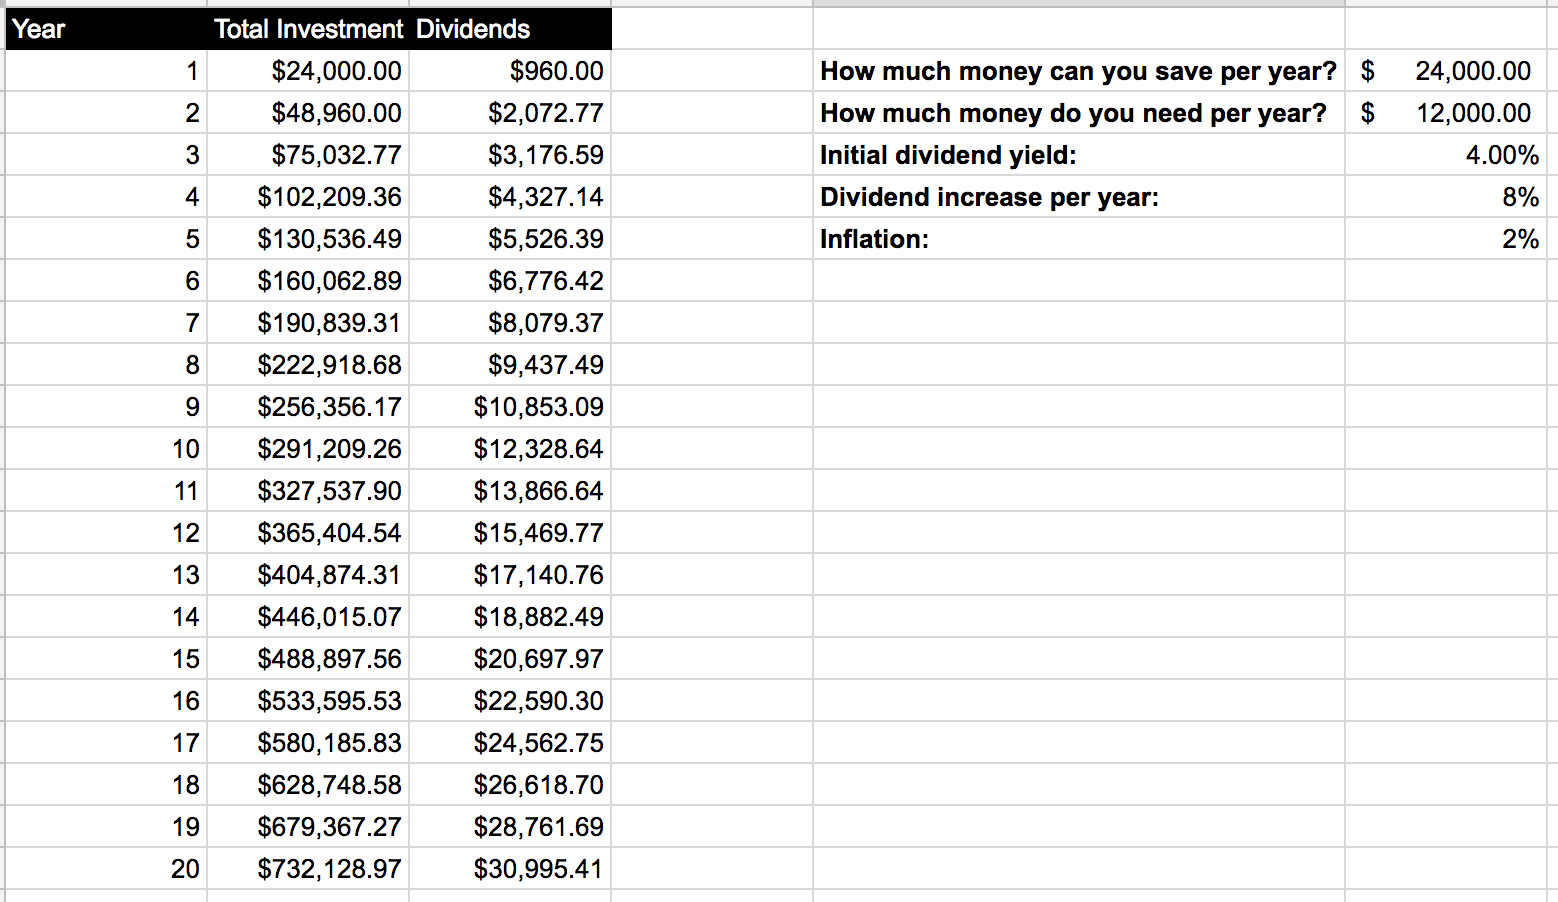Screen dimensions: 1558x902
Task: Select dividends cell $12,328.64 for year 10
Action: coord(510,449)
